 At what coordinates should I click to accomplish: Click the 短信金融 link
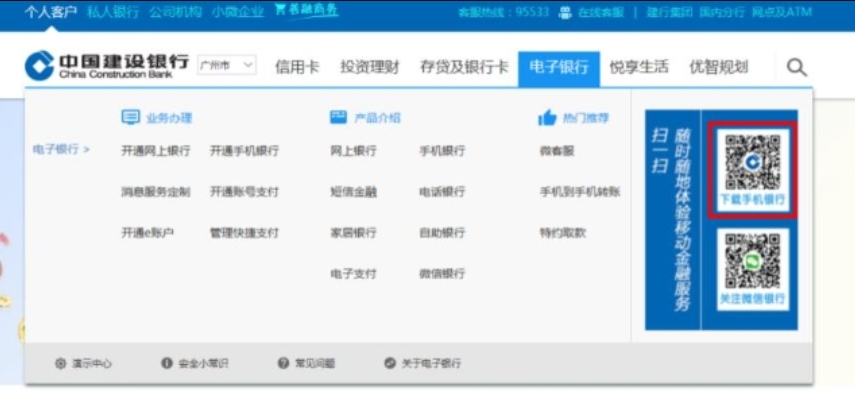point(353,192)
